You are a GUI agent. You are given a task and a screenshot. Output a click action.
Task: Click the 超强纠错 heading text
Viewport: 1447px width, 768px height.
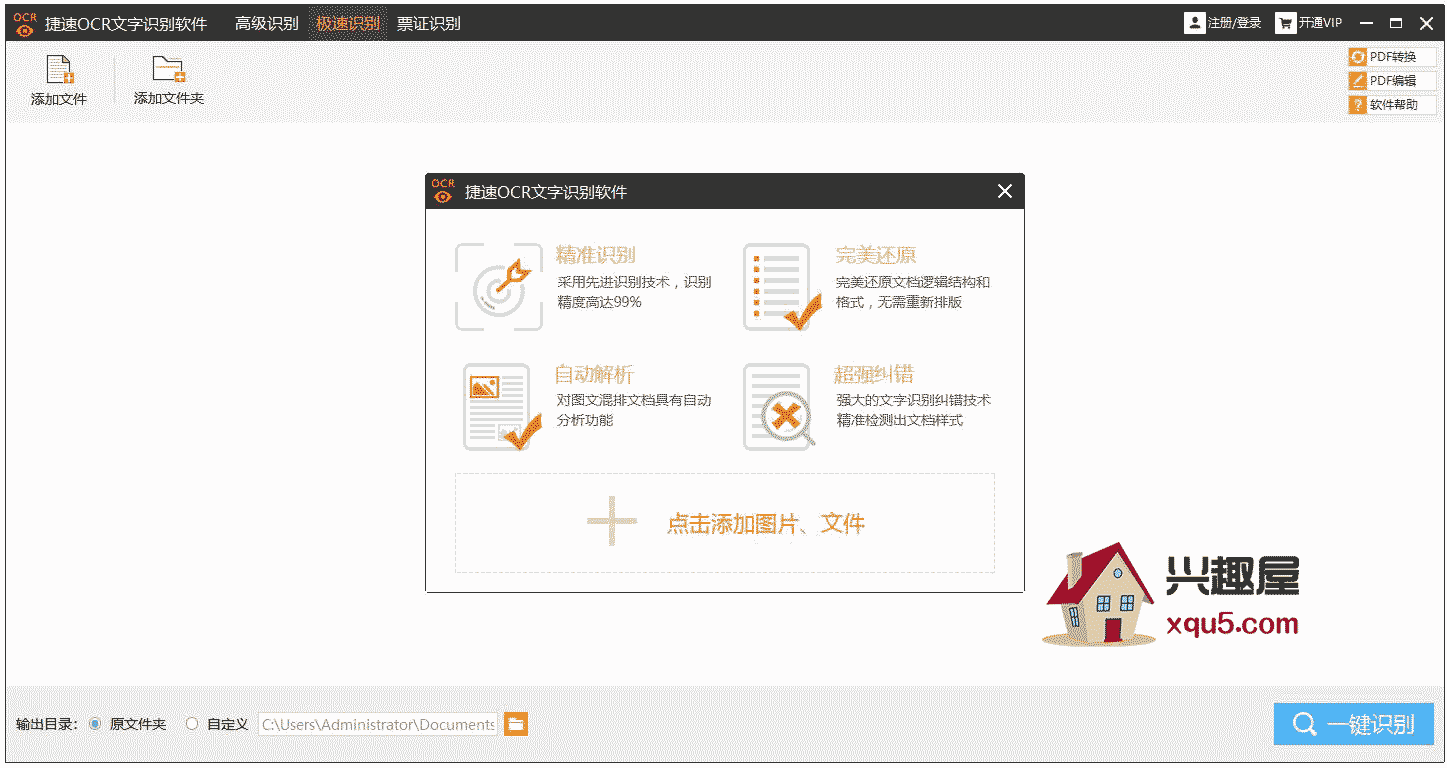coord(874,375)
